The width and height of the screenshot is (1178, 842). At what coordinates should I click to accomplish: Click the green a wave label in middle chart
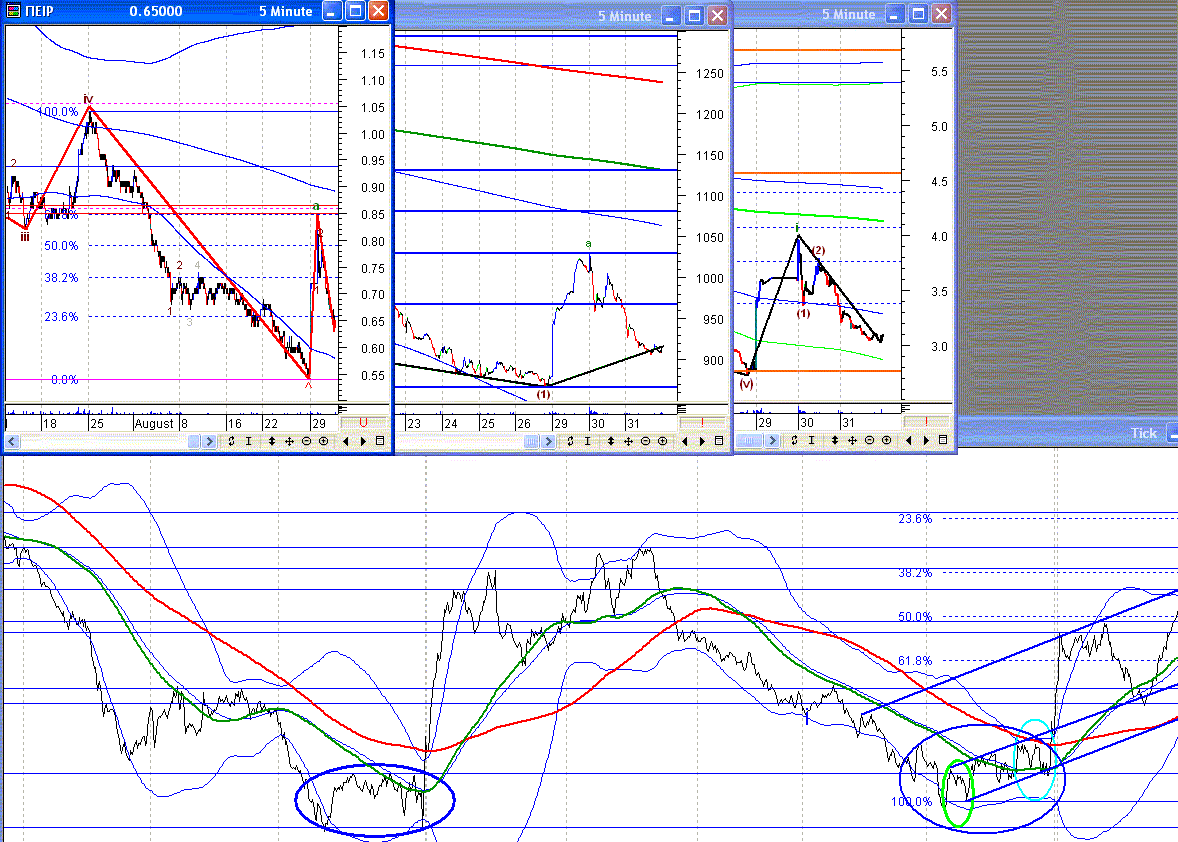588,243
